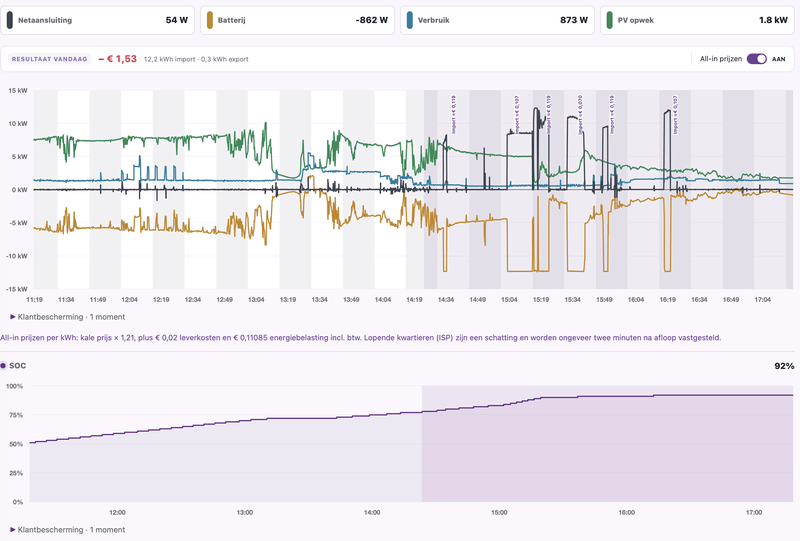Viewport: 800px width, 541px height.
Task: Click the 15 kW axis label
Action: (18, 91)
